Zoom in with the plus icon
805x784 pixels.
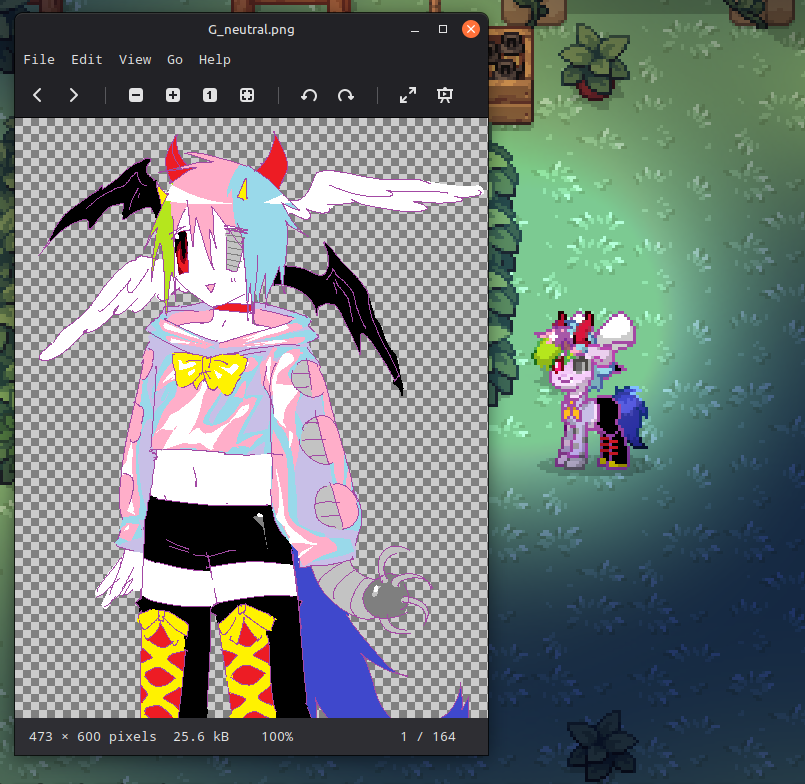[x=173, y=95]
